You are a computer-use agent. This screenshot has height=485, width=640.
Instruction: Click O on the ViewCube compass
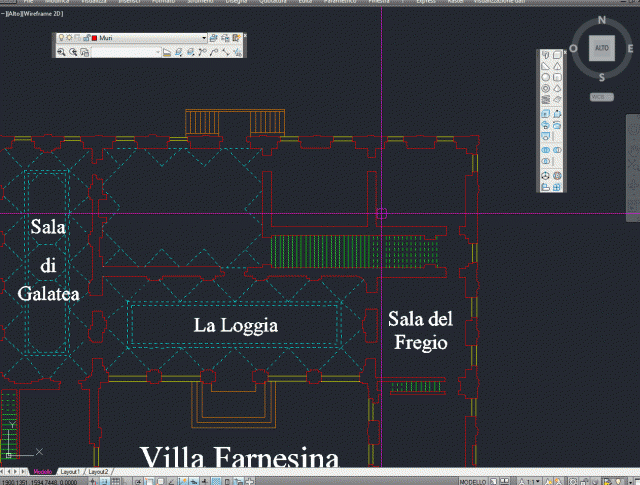click(573, 49)
